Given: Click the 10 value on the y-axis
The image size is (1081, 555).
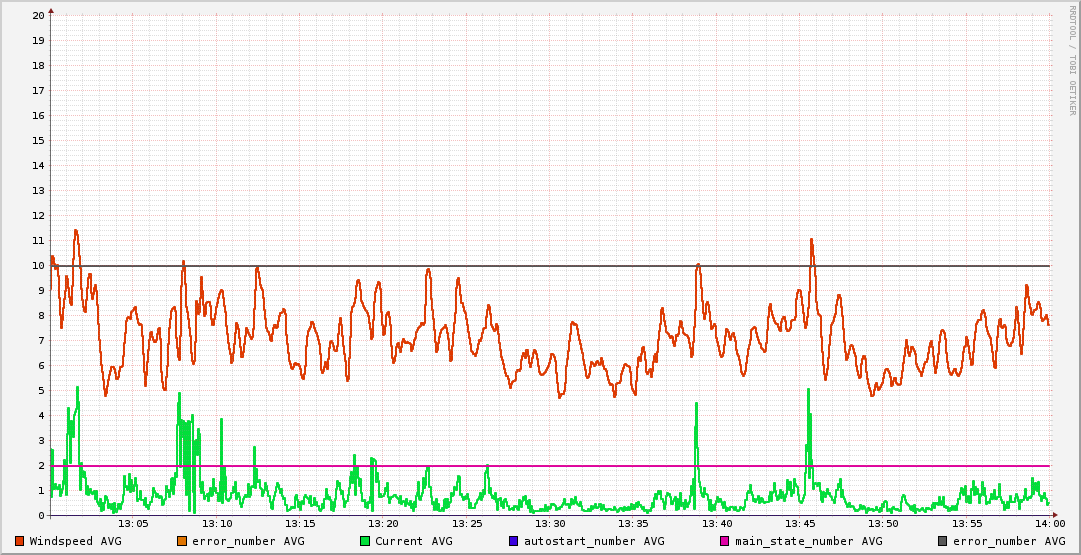Looking at the screenshot, I should tap(38, 266).
